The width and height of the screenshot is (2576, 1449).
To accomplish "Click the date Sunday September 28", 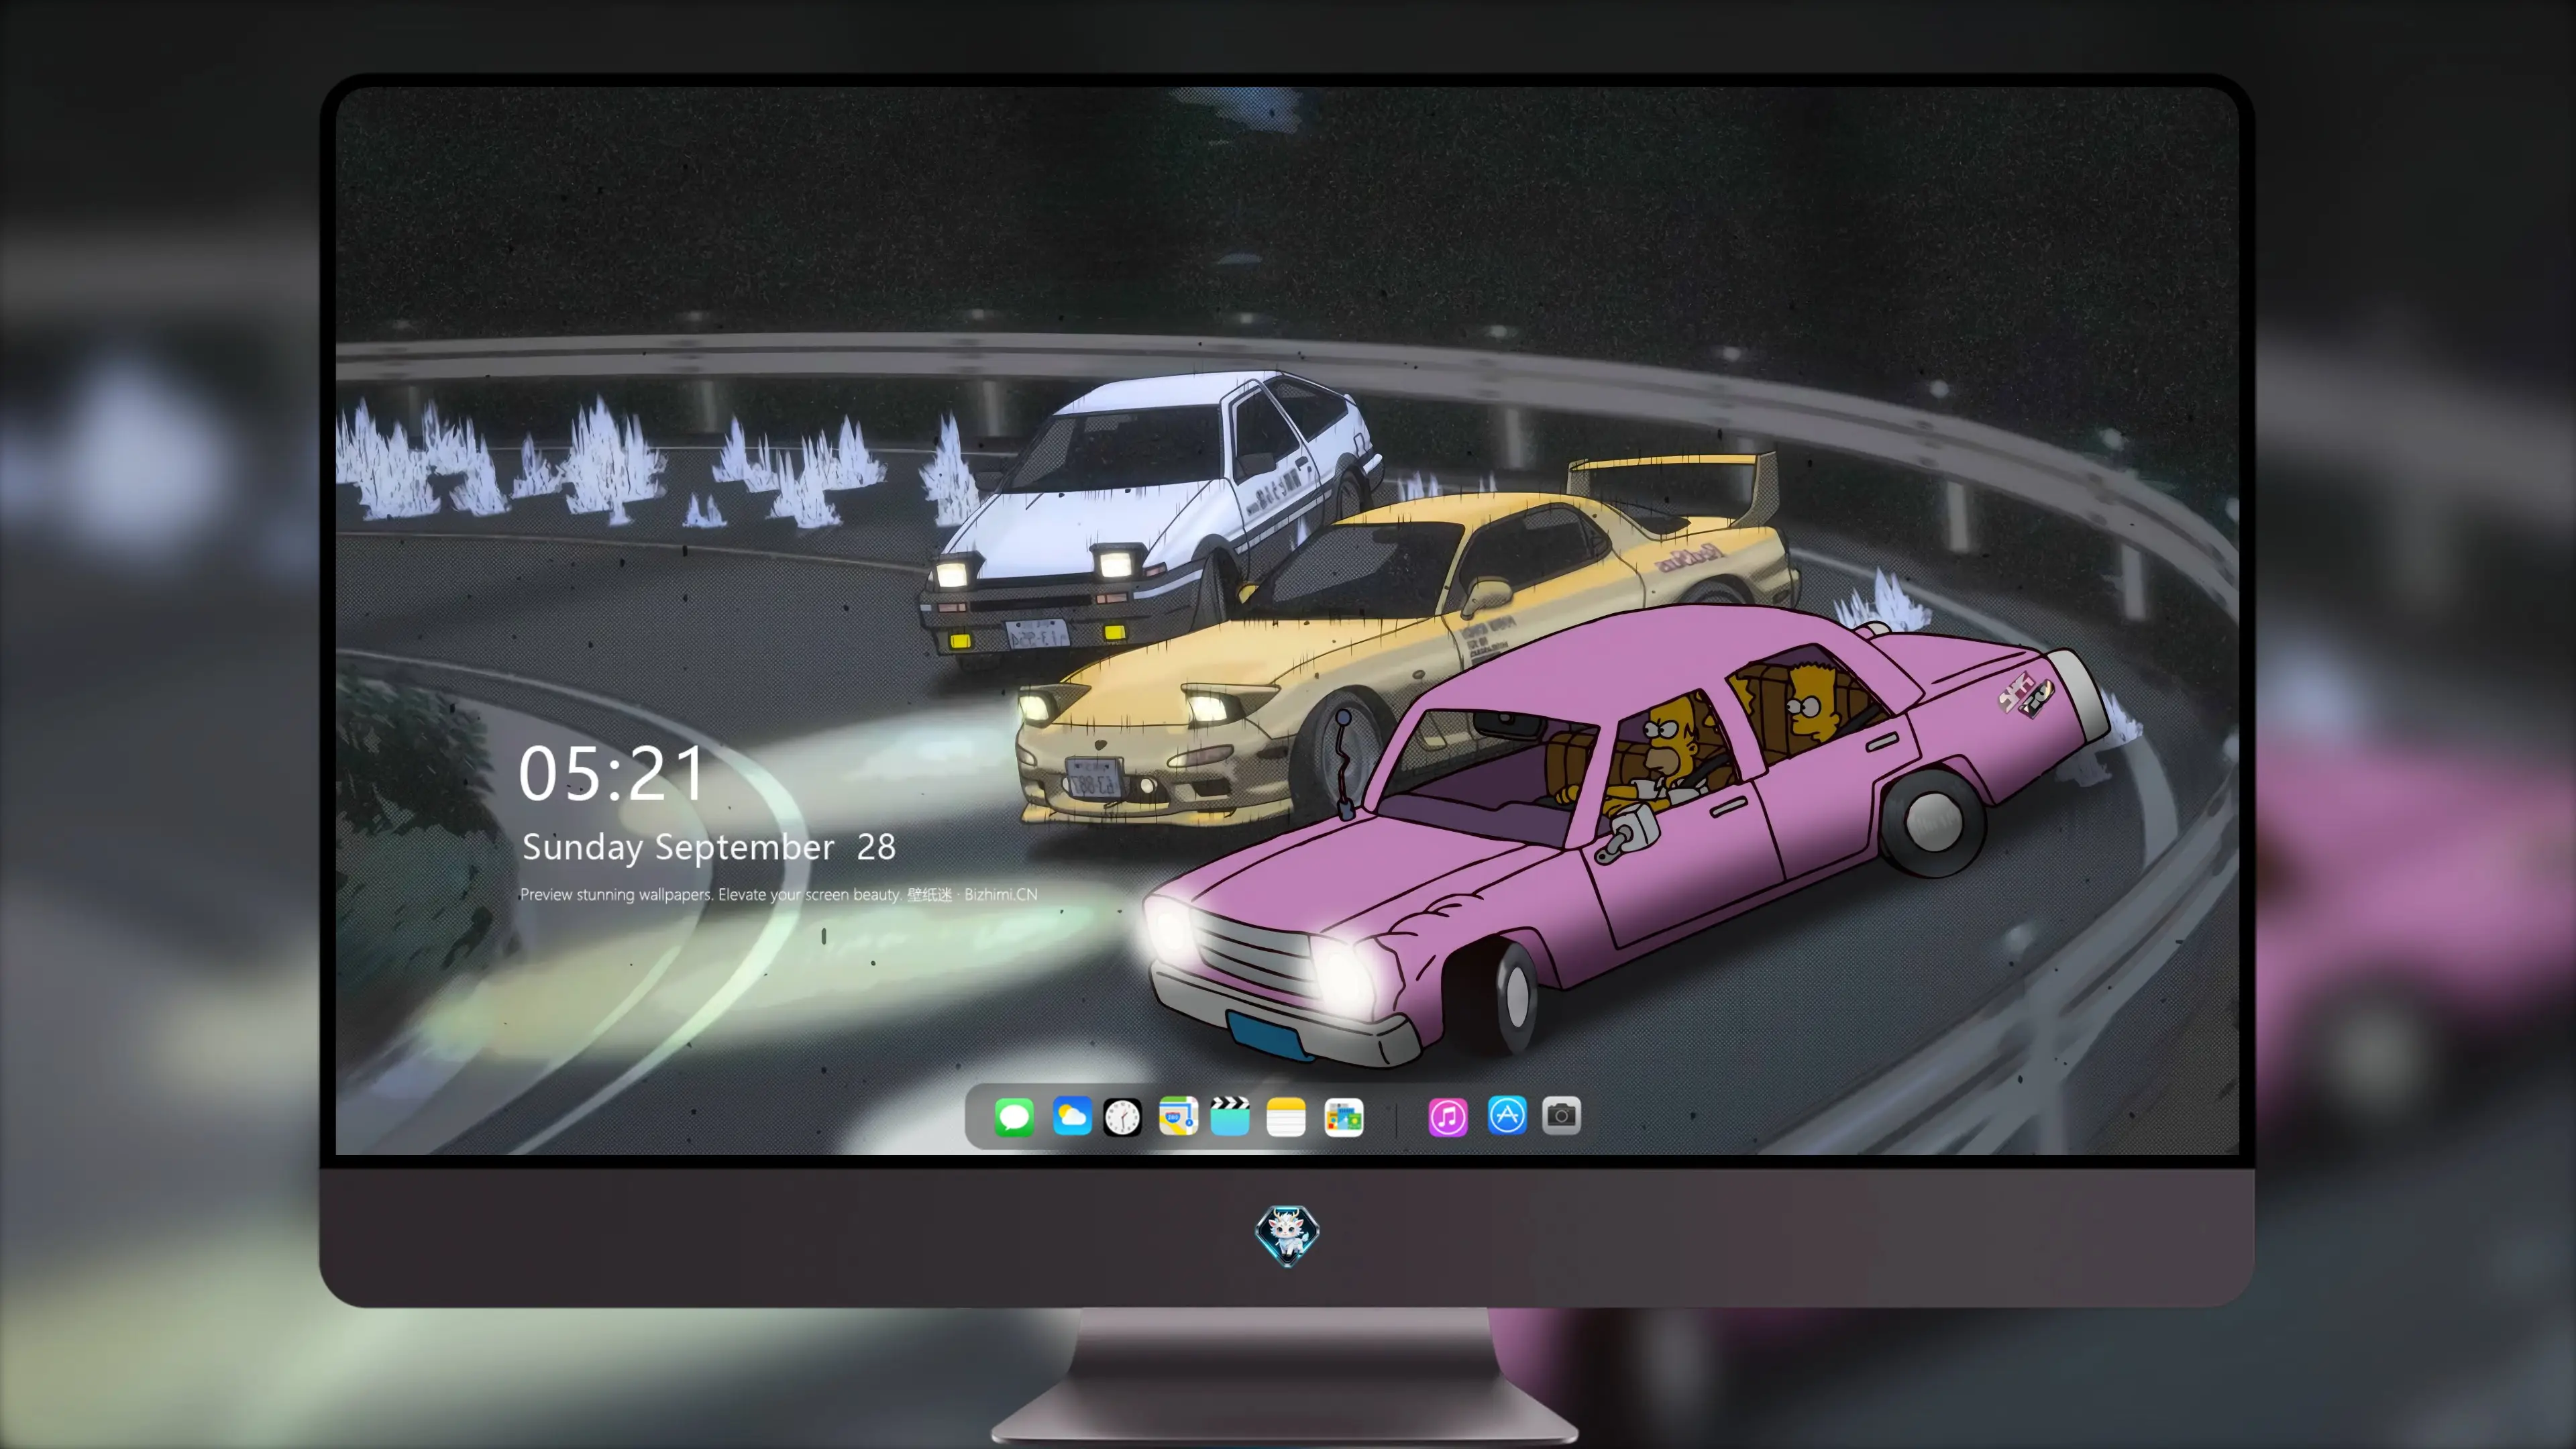I will tap(709, 847).
